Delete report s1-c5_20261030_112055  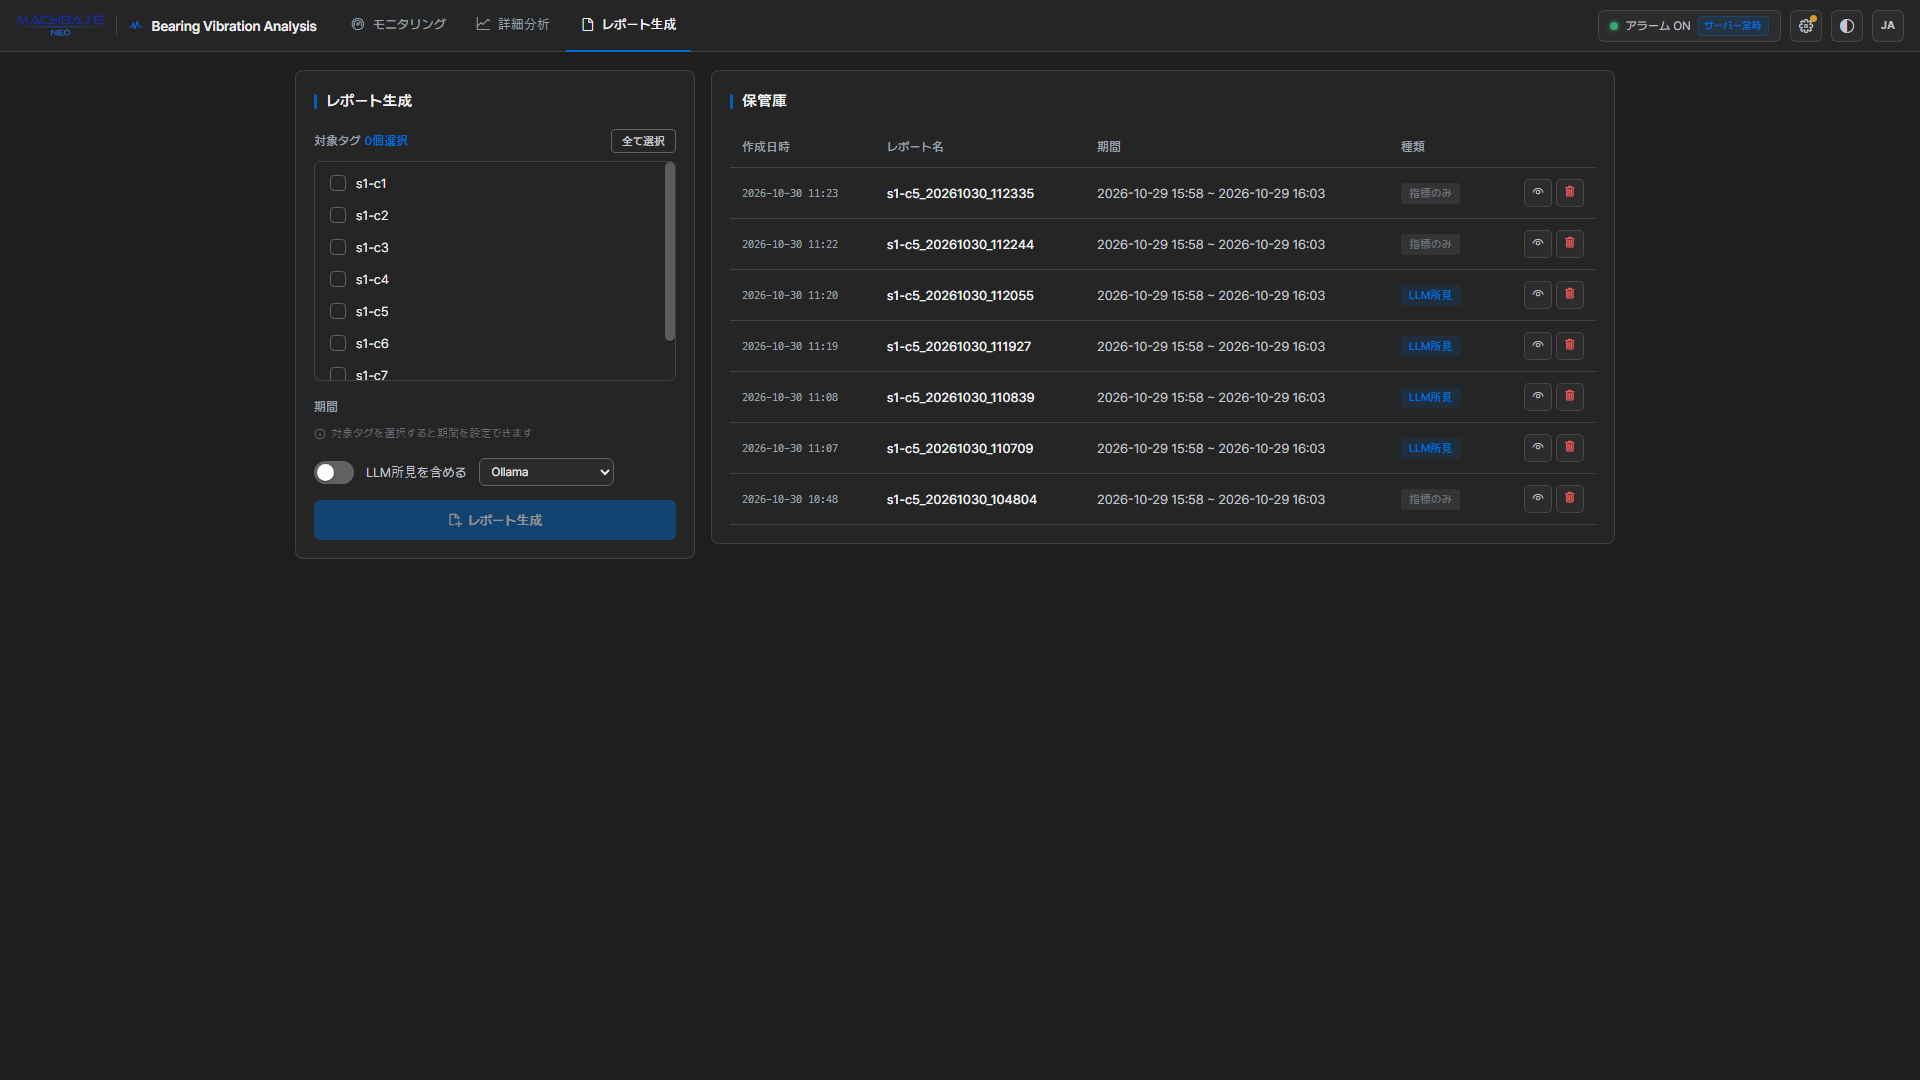click(x=1570, y=295)
